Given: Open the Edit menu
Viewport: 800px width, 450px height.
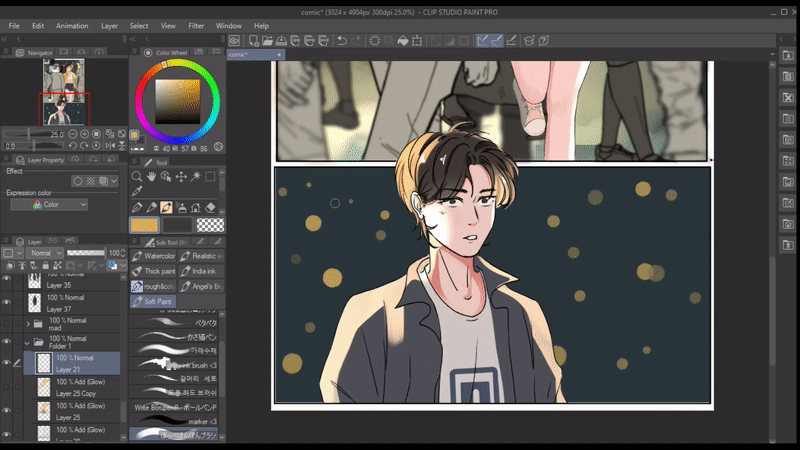Looking at the screenshot, I should pyautogui.click(x=38, y=26).
